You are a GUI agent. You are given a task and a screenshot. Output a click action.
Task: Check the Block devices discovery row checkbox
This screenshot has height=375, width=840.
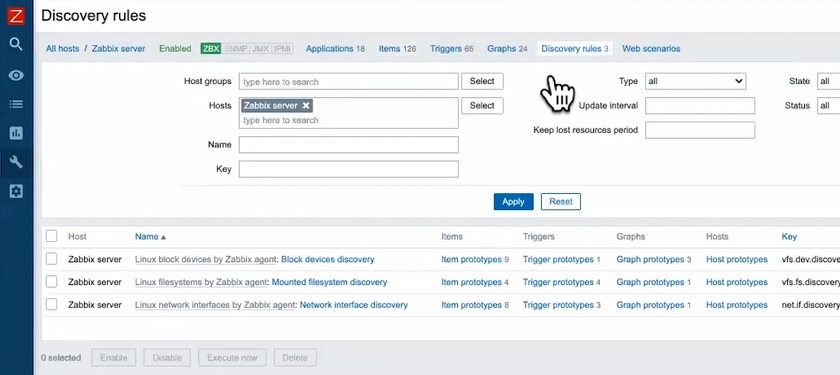pyautogui.click(x=51, y=259)
